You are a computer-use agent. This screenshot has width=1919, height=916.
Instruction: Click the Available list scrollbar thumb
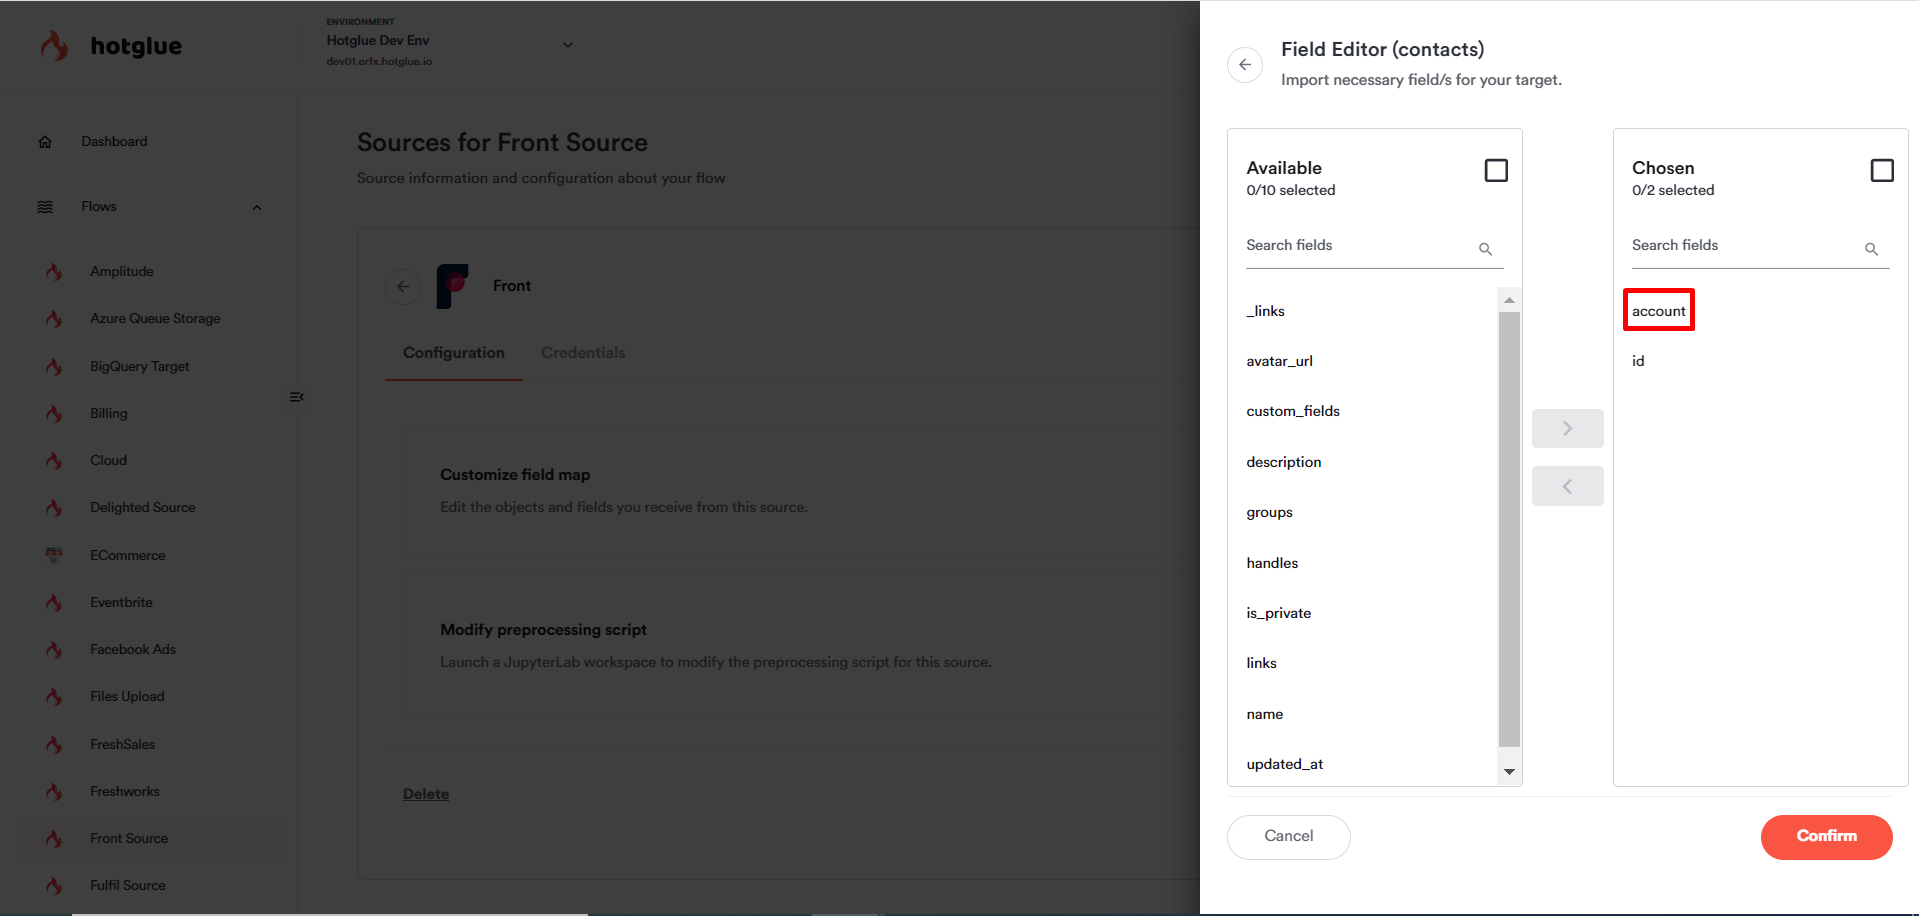pyautogui.click(x=1509, y=530)
